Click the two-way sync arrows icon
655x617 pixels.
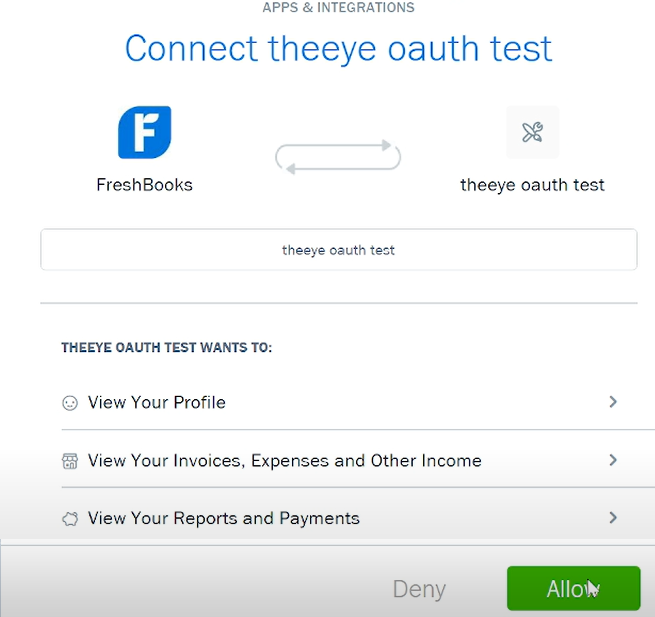(x=338, y=157)
